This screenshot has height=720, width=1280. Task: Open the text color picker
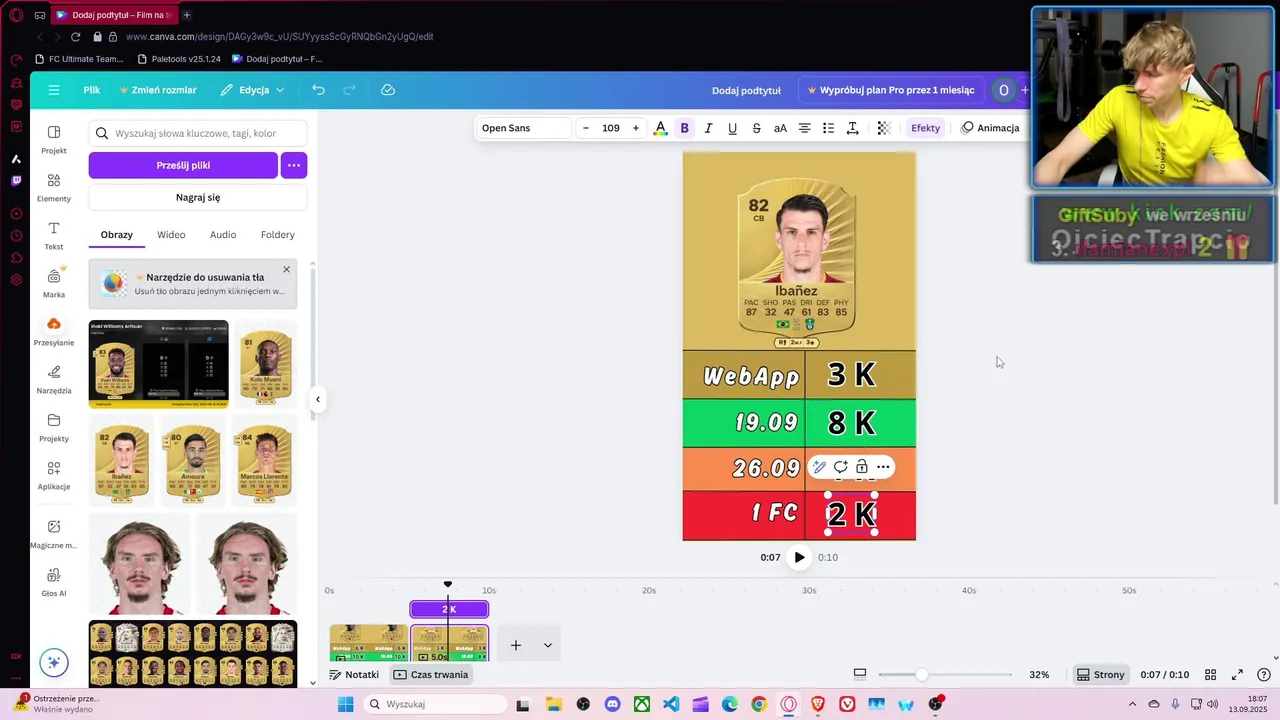(660, 128)
